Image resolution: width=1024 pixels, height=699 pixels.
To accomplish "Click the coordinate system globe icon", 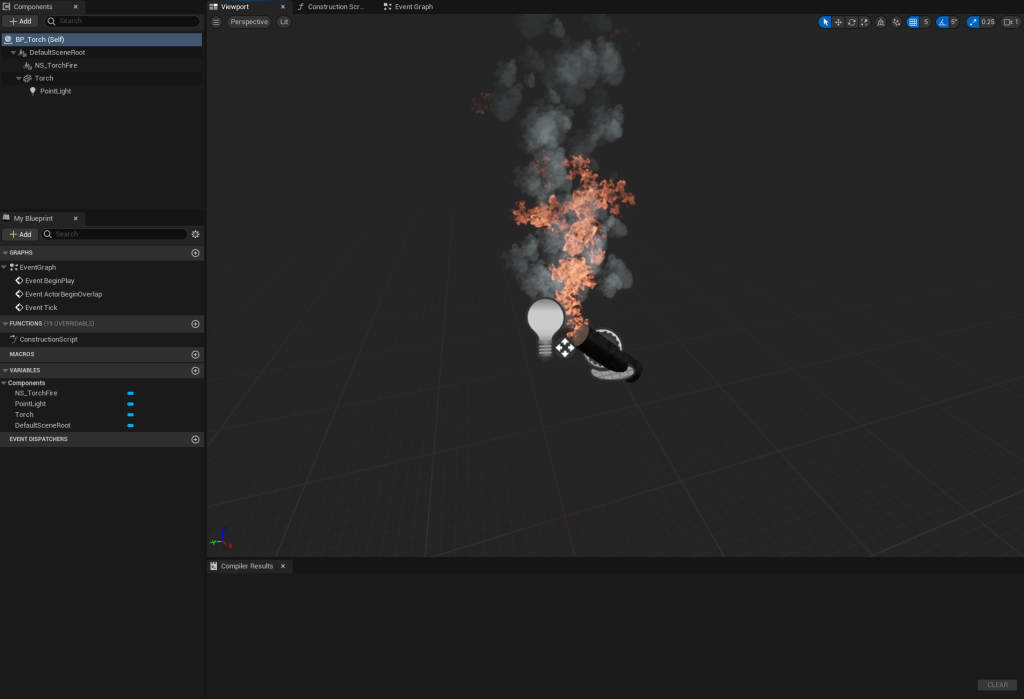I will click(x=880, y=22).
